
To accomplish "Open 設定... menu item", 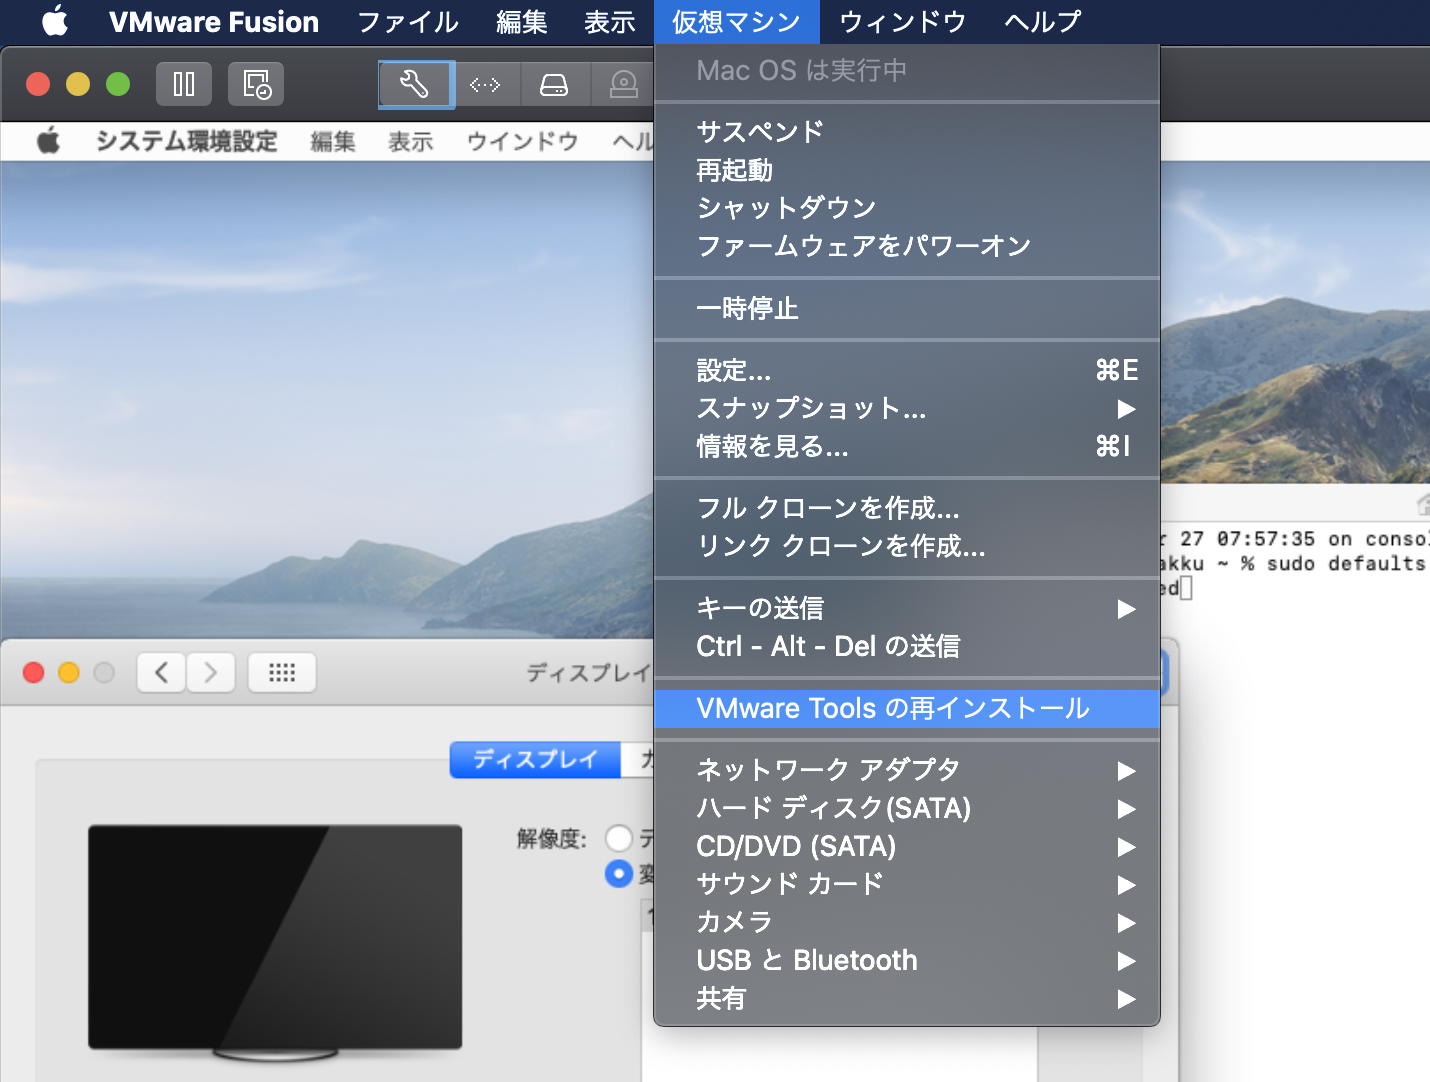I will coord(907,370).
